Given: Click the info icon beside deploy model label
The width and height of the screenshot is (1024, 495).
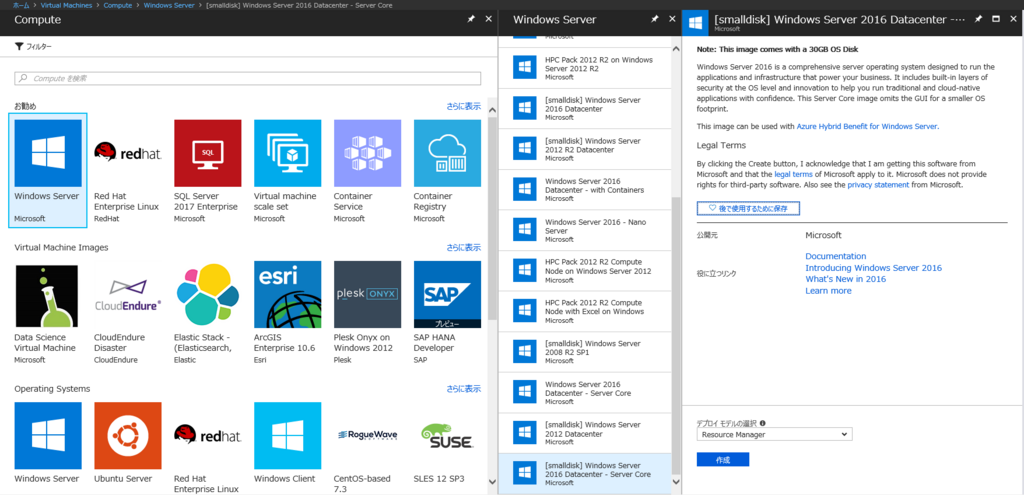Looking at the screenshot, I should tap(763, 423).
